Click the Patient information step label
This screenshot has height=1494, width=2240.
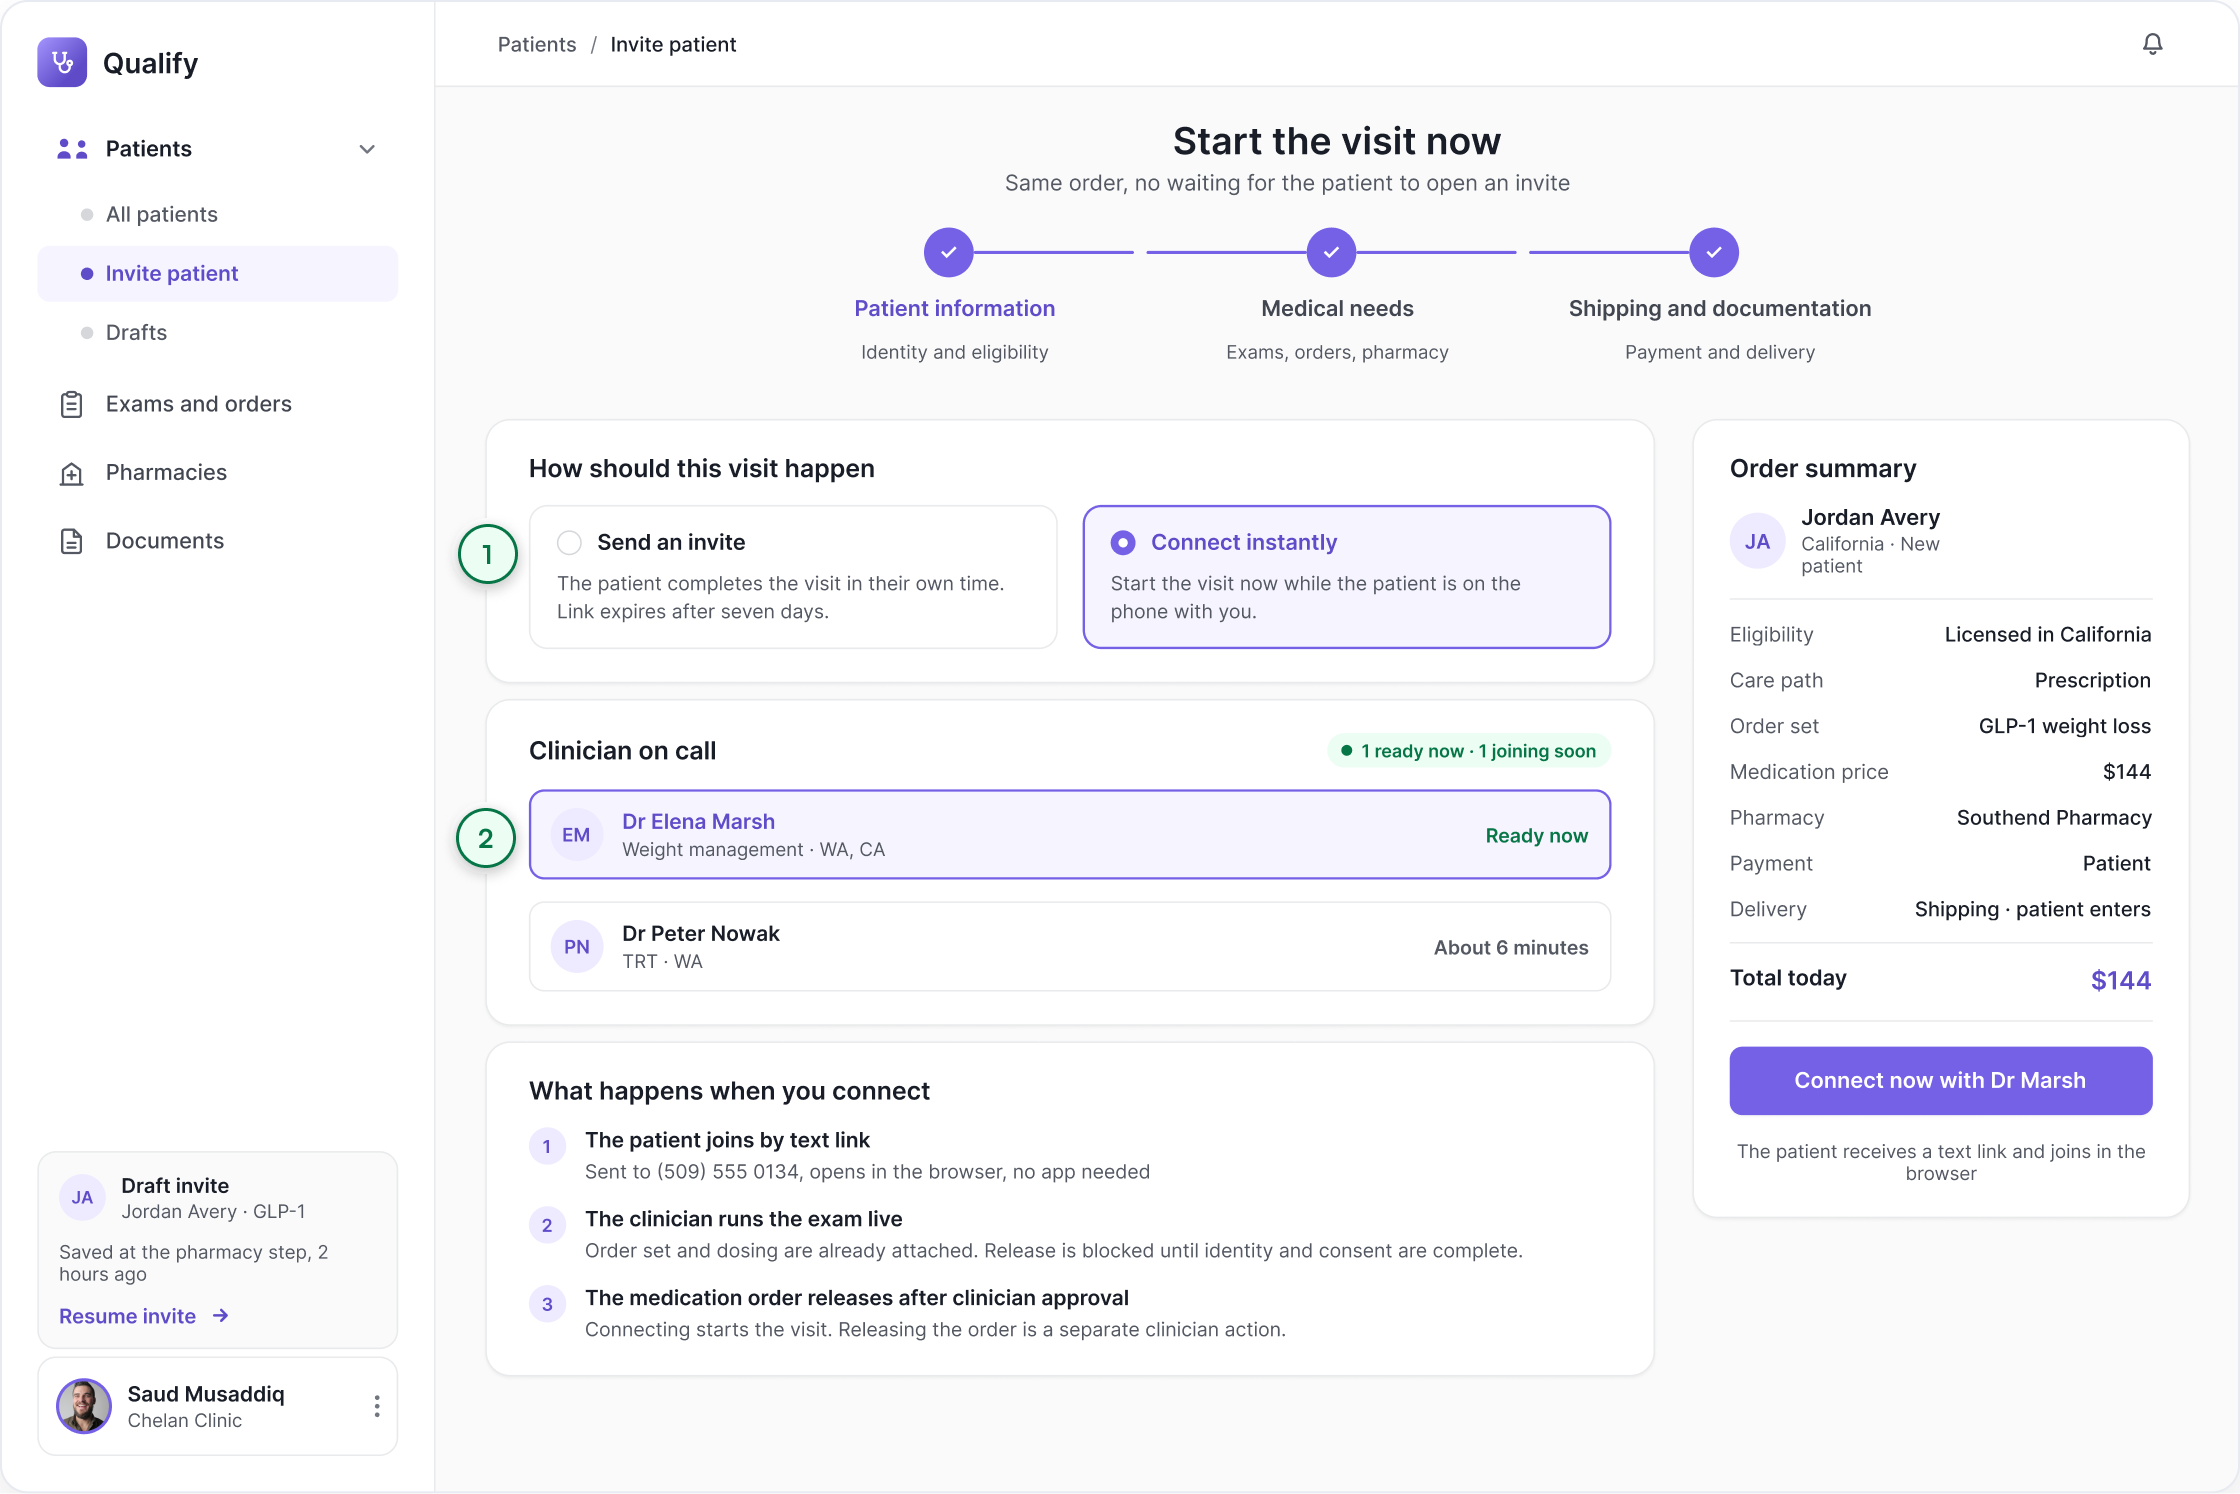(954, 308)
